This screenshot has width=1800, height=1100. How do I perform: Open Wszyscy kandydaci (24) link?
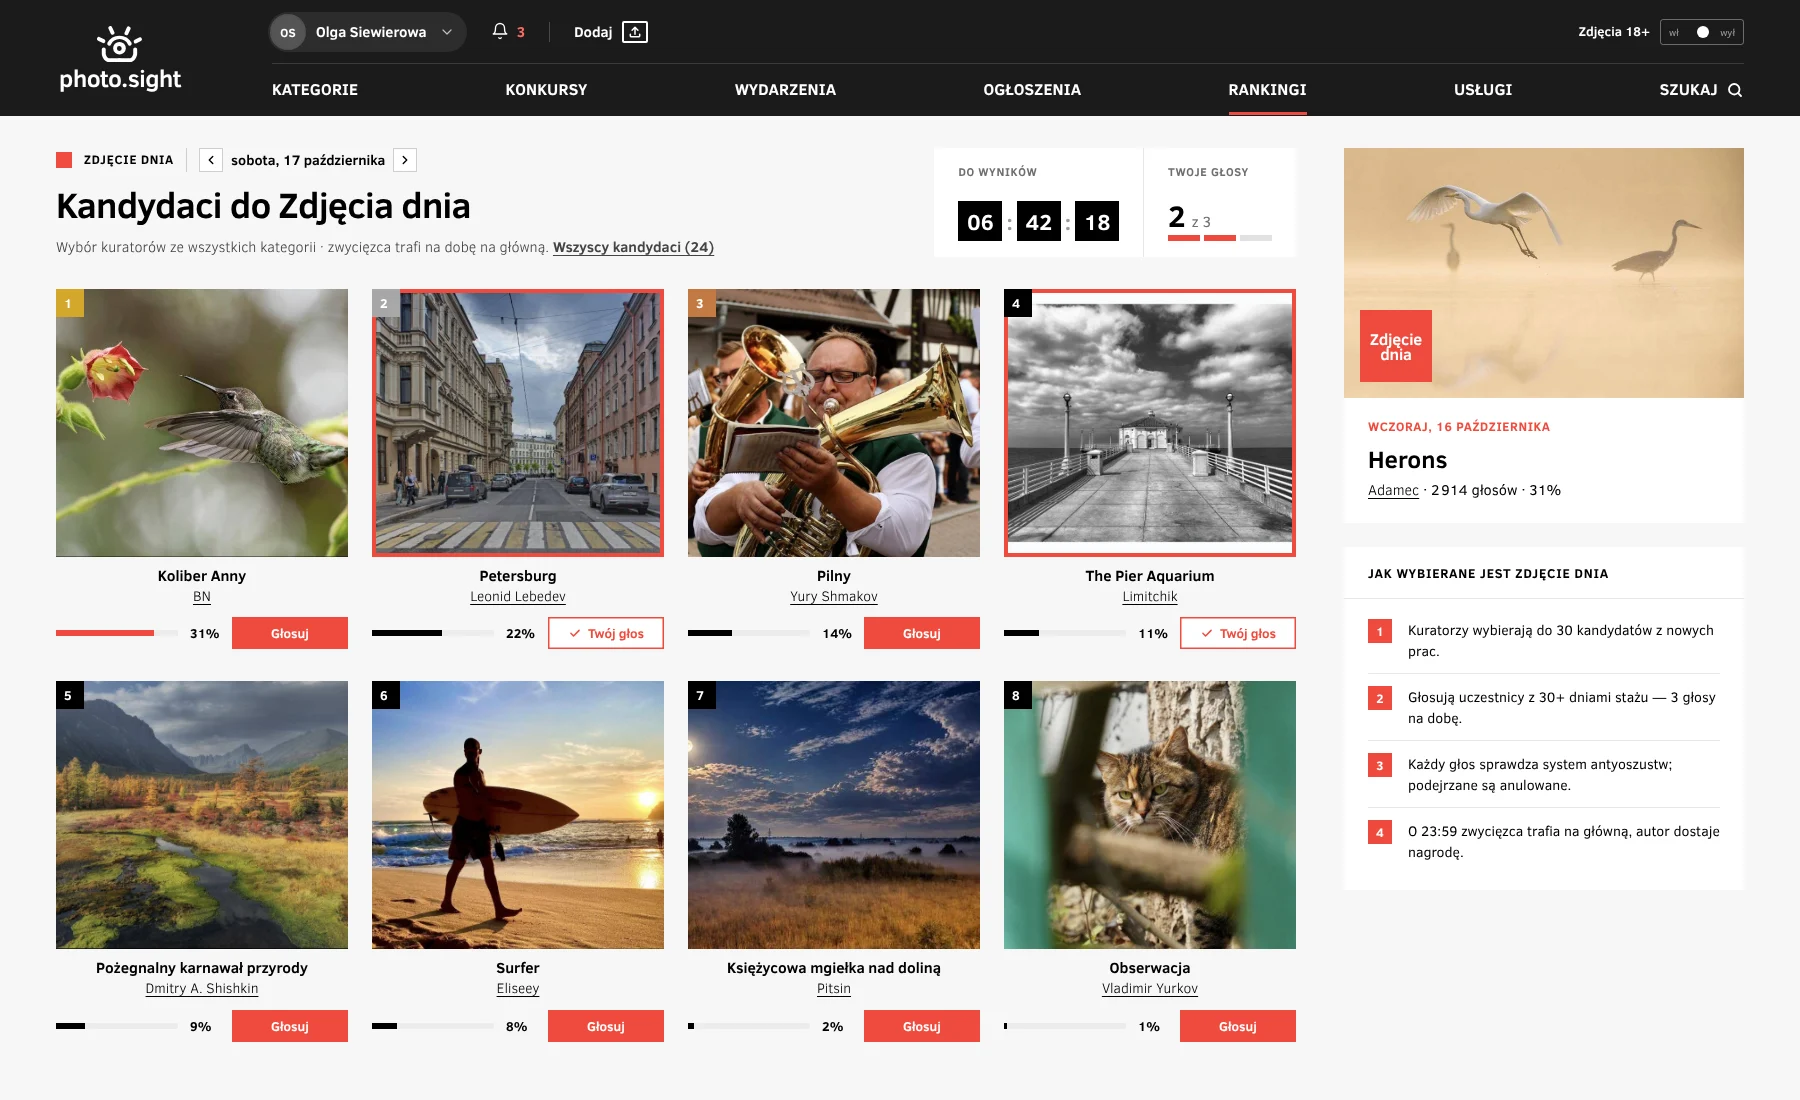[633, 247]
